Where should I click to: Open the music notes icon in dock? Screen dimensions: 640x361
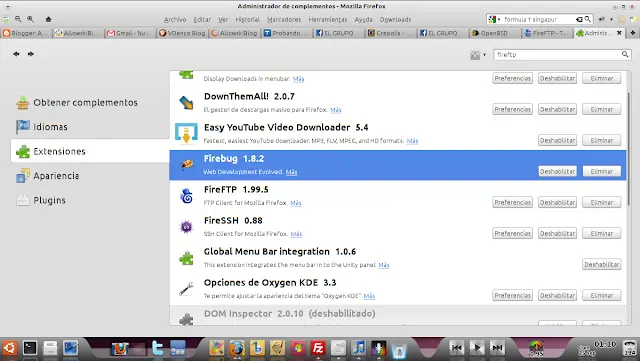coord(358,348)
